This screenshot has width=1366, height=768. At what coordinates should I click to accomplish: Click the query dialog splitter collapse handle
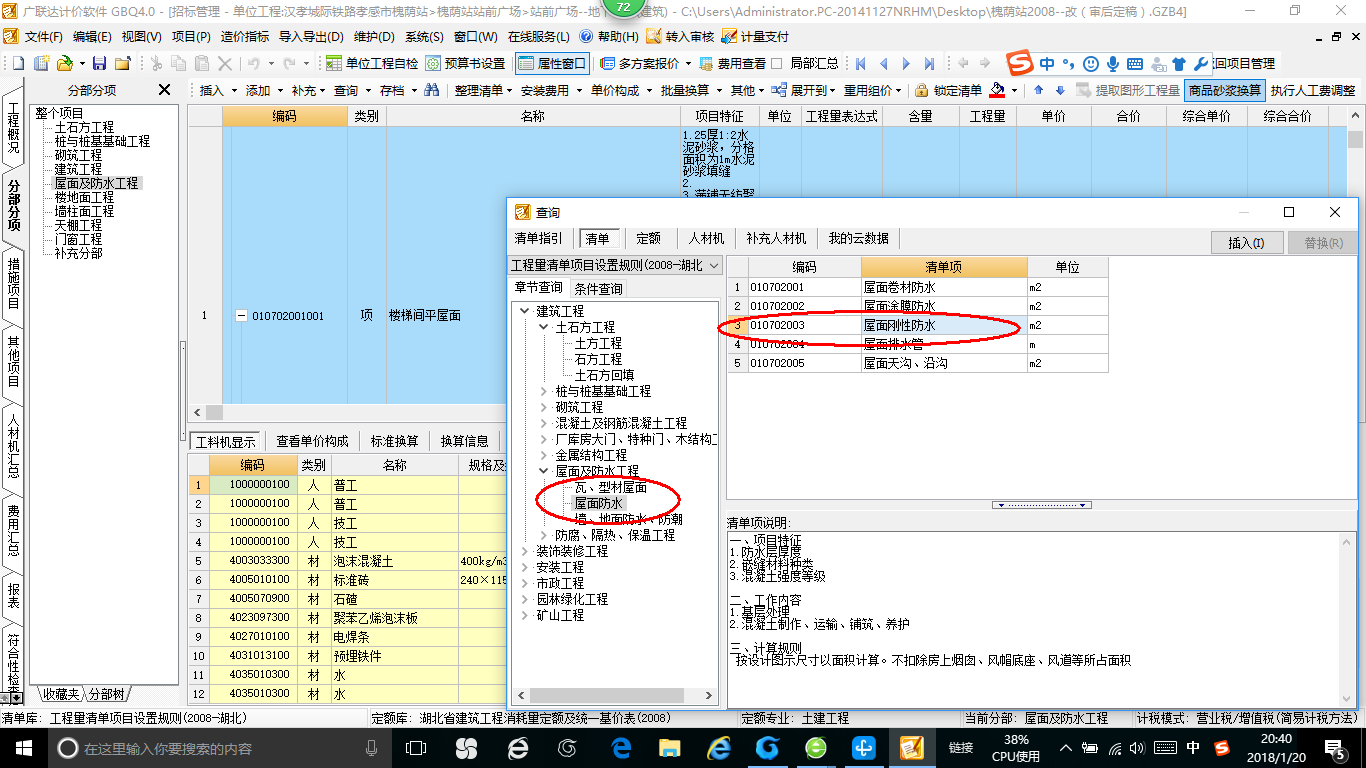[1041, 505]
